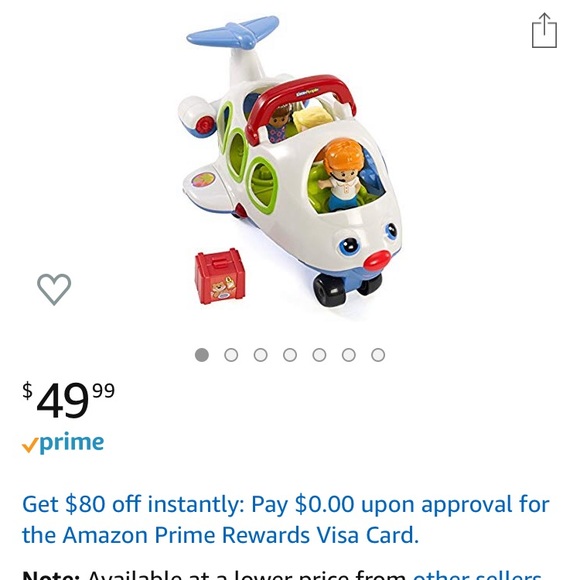Select the last image carousel dot
The height and width of the screenshot is (580, 580).
tap(378, 355)
